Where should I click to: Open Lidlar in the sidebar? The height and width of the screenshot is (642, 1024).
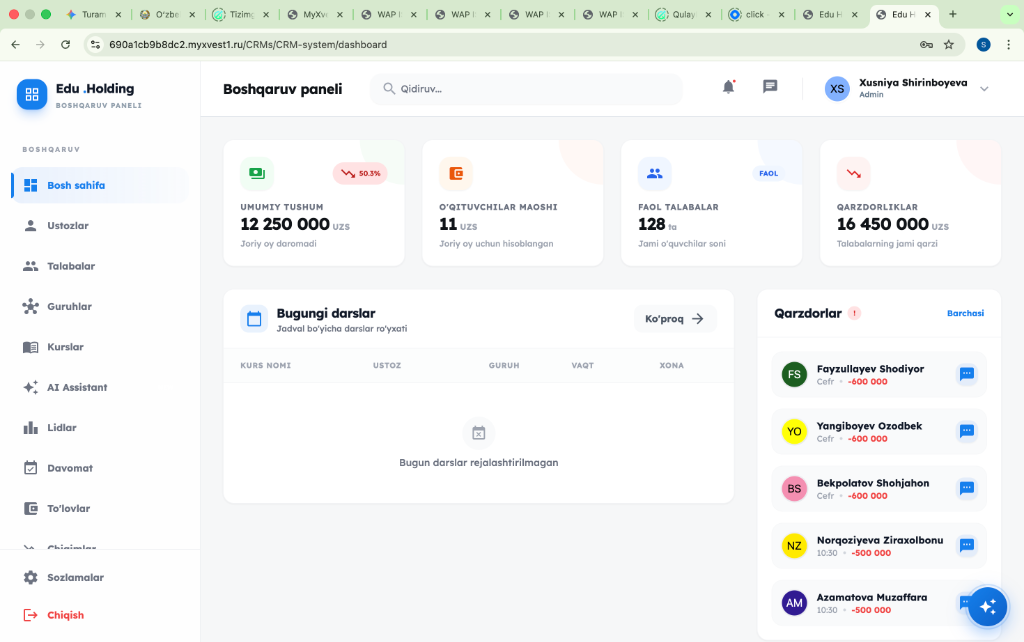(100, 428)
